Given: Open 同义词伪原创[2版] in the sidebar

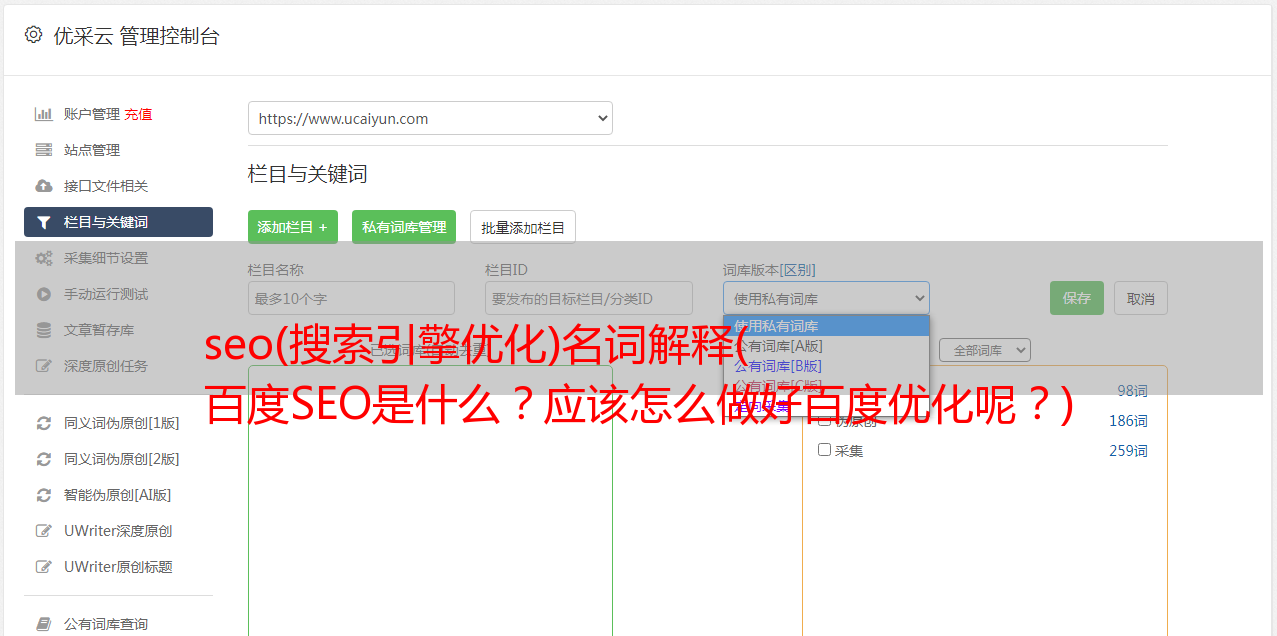Looking at the screenshot, I should click(x=122, y=459).
